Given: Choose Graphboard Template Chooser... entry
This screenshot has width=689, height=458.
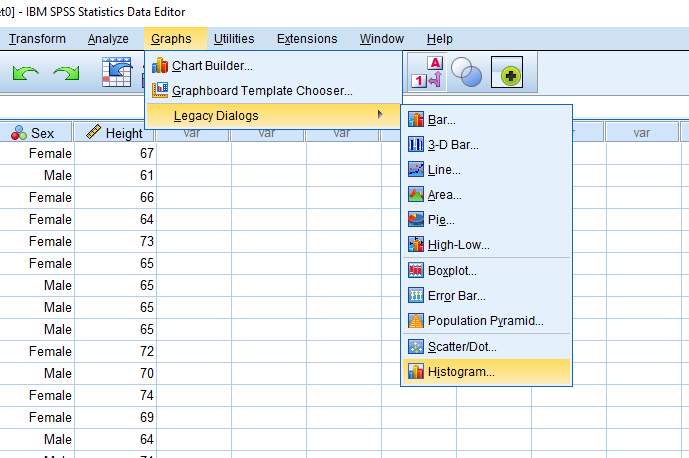Looking at the screenshot, I should click(274, 91).
